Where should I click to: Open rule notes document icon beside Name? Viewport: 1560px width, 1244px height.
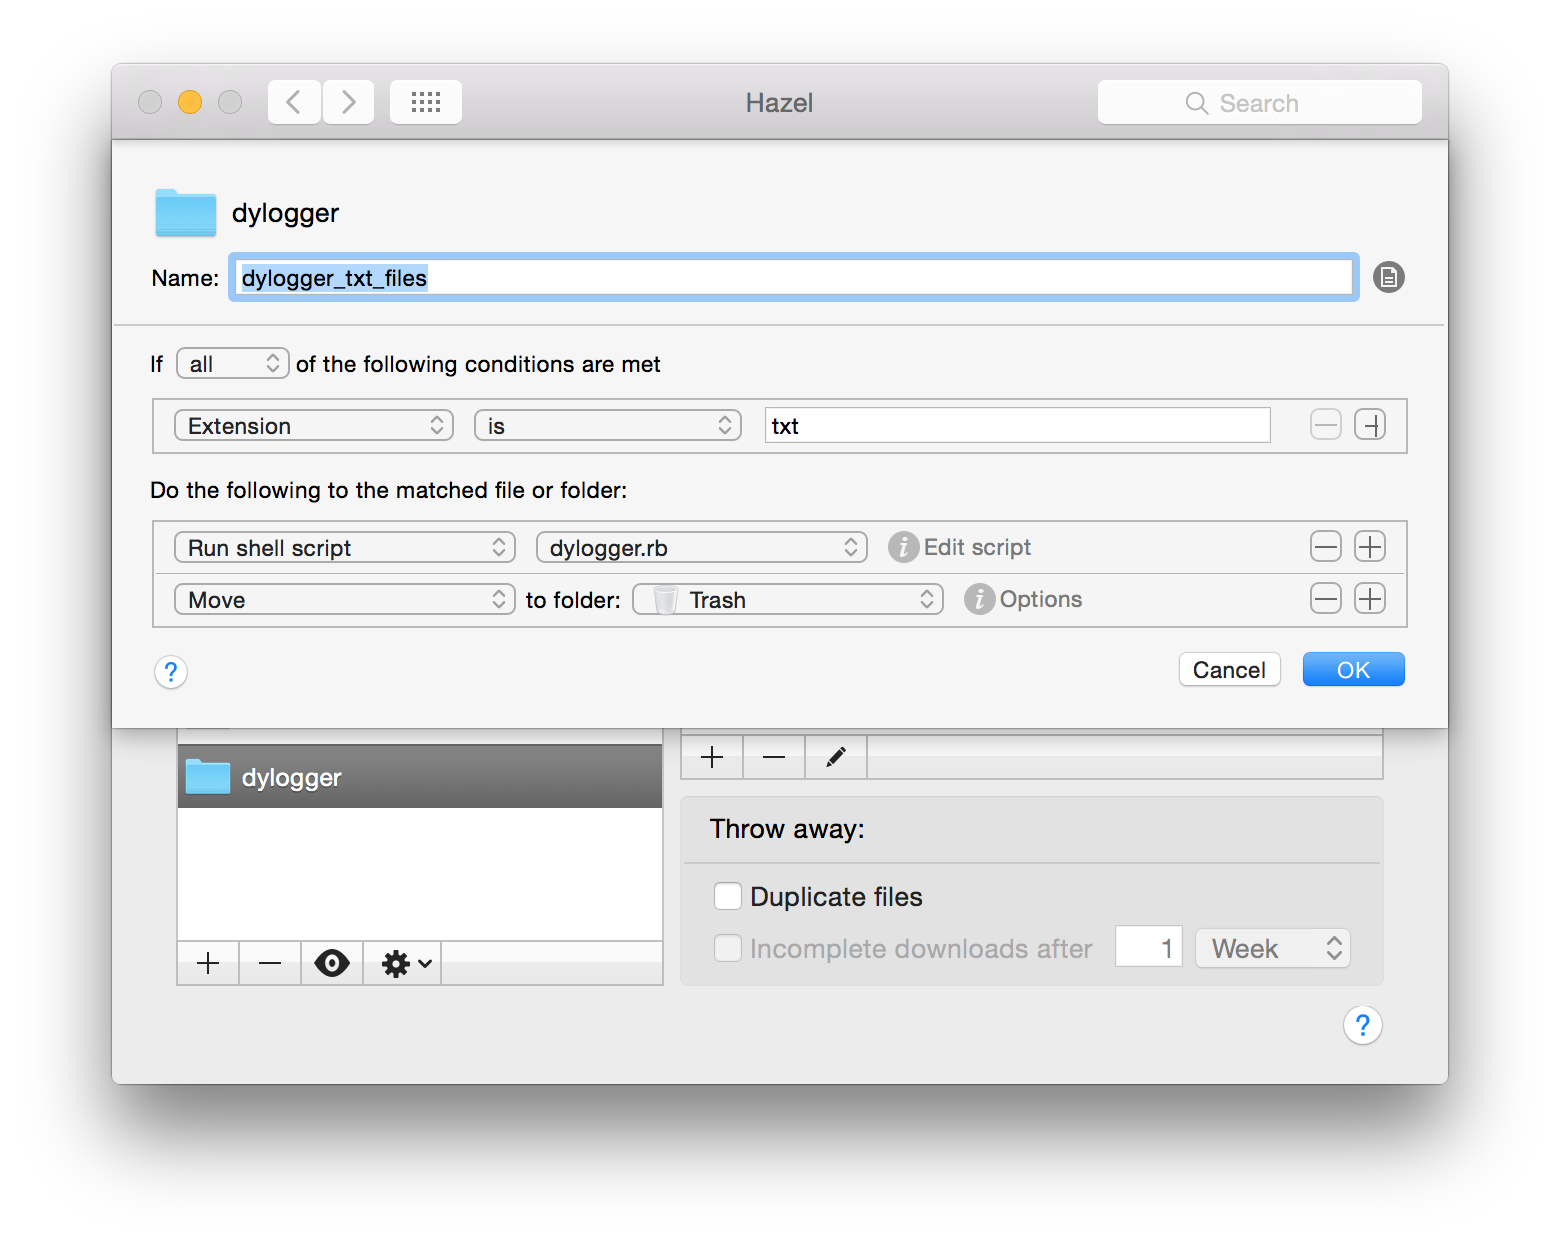[1388, 277]
